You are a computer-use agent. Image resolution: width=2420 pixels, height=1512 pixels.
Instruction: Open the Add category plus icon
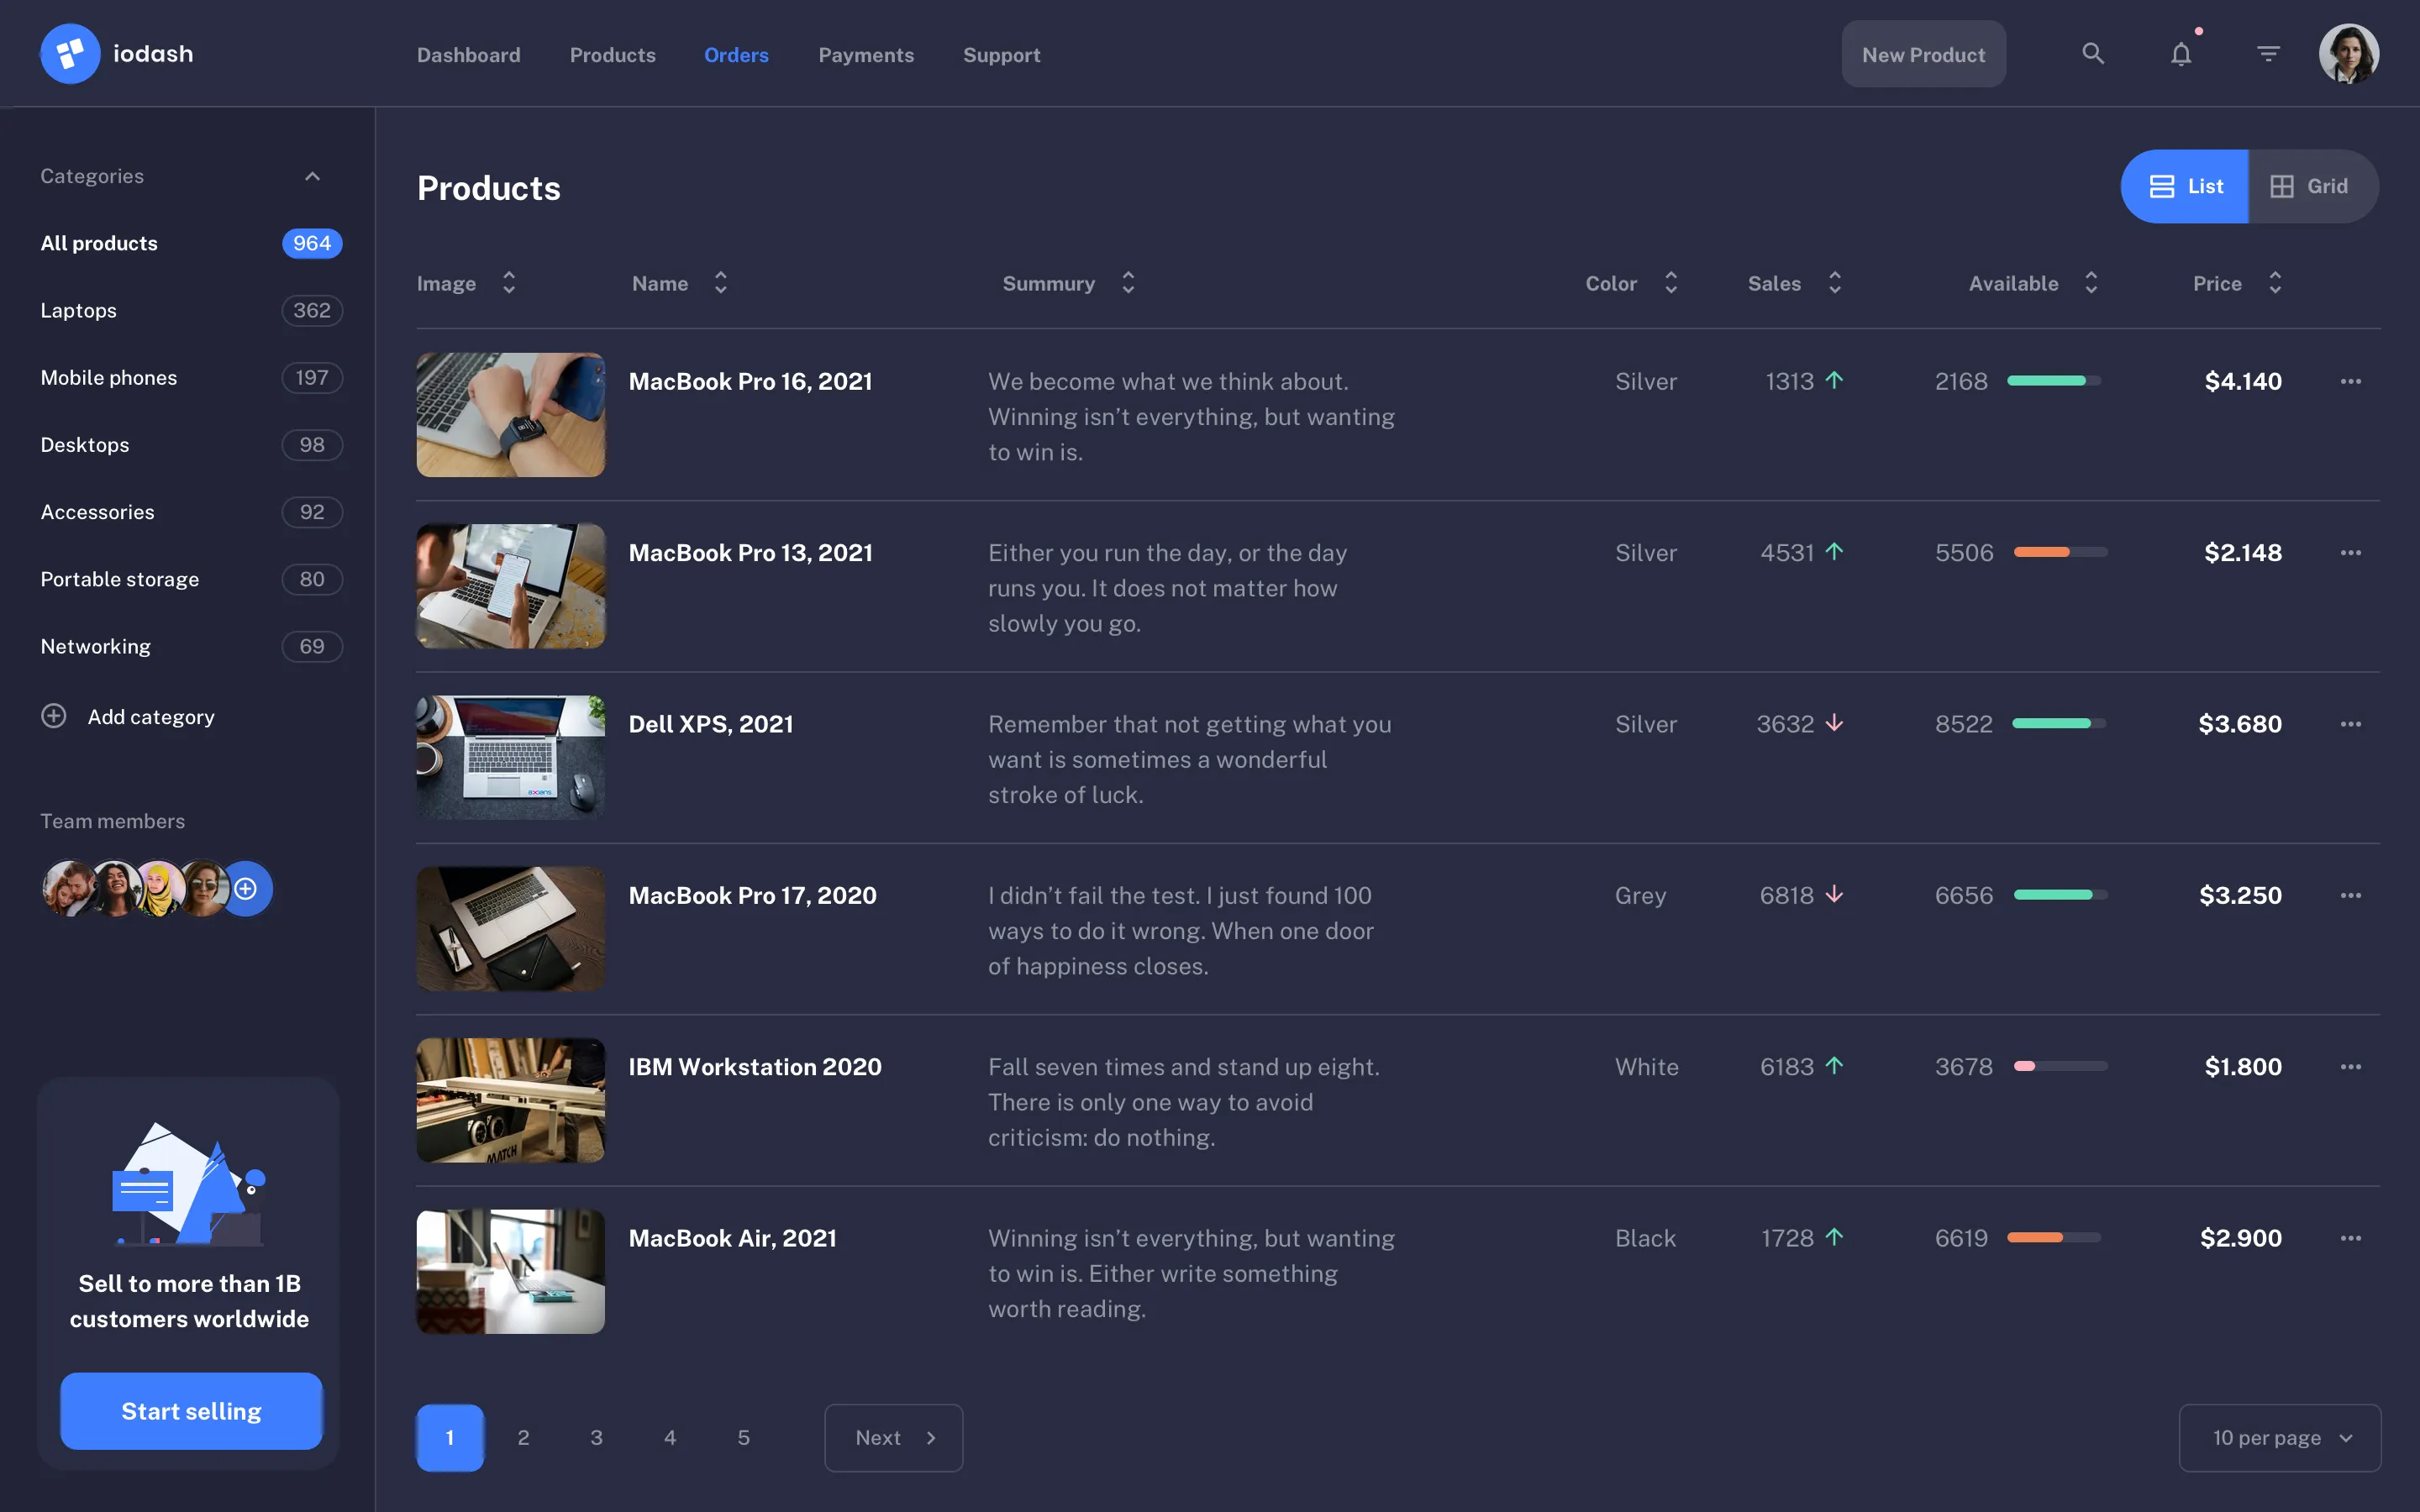pos(53,716)
